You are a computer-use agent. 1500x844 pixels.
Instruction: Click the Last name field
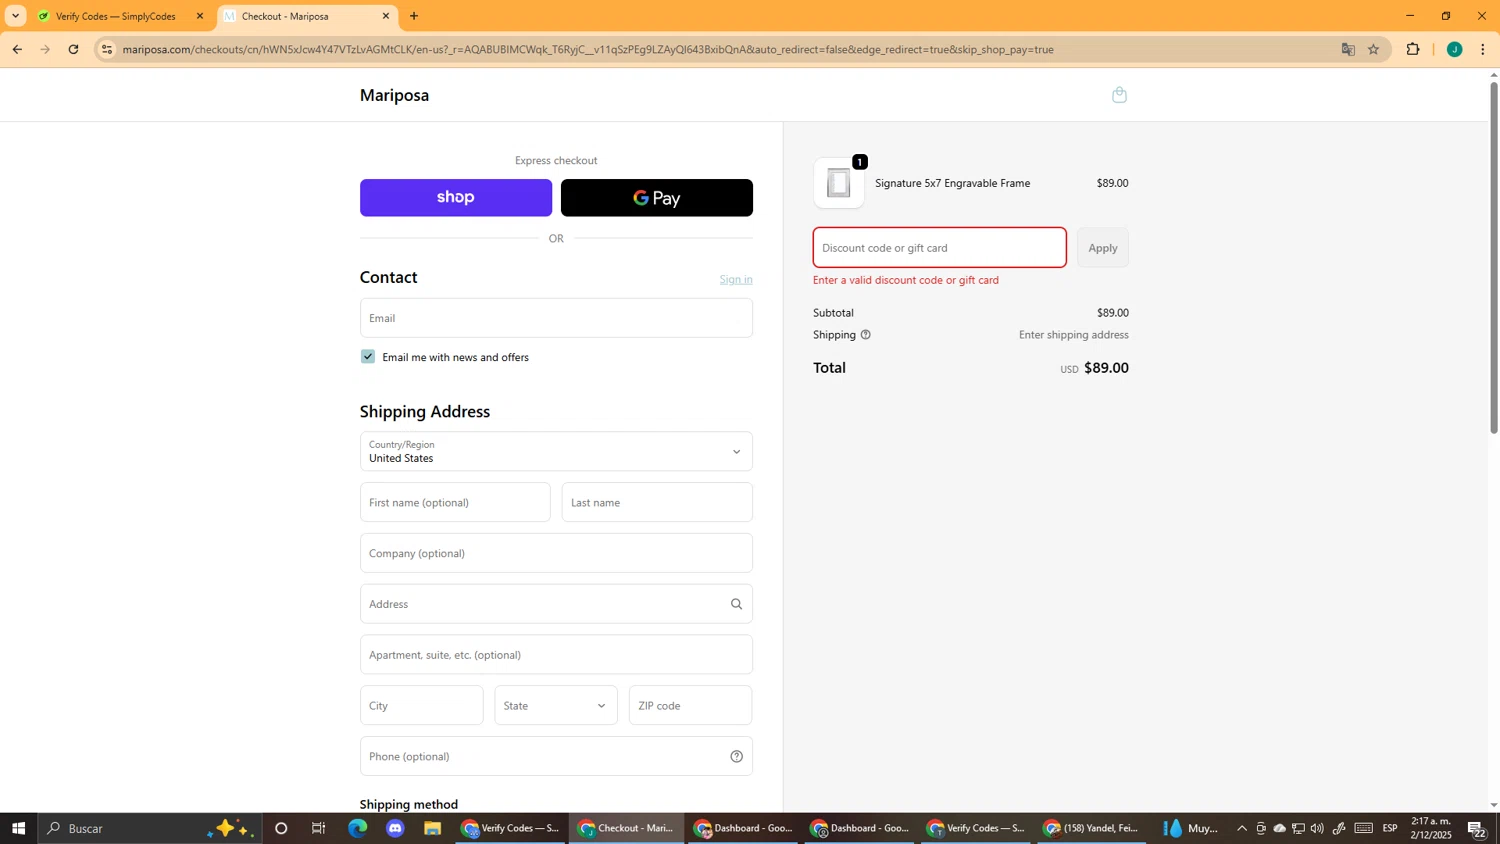657,502
